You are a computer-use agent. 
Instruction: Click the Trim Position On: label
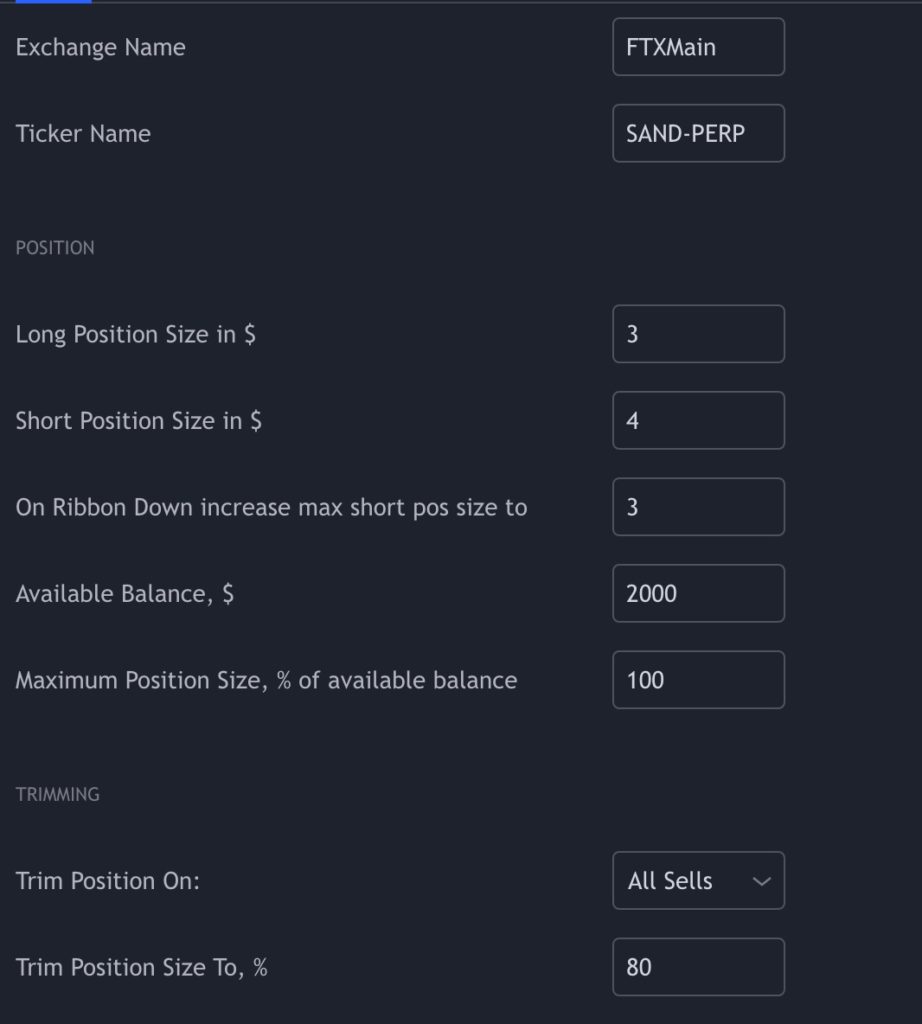click(108, 881)
